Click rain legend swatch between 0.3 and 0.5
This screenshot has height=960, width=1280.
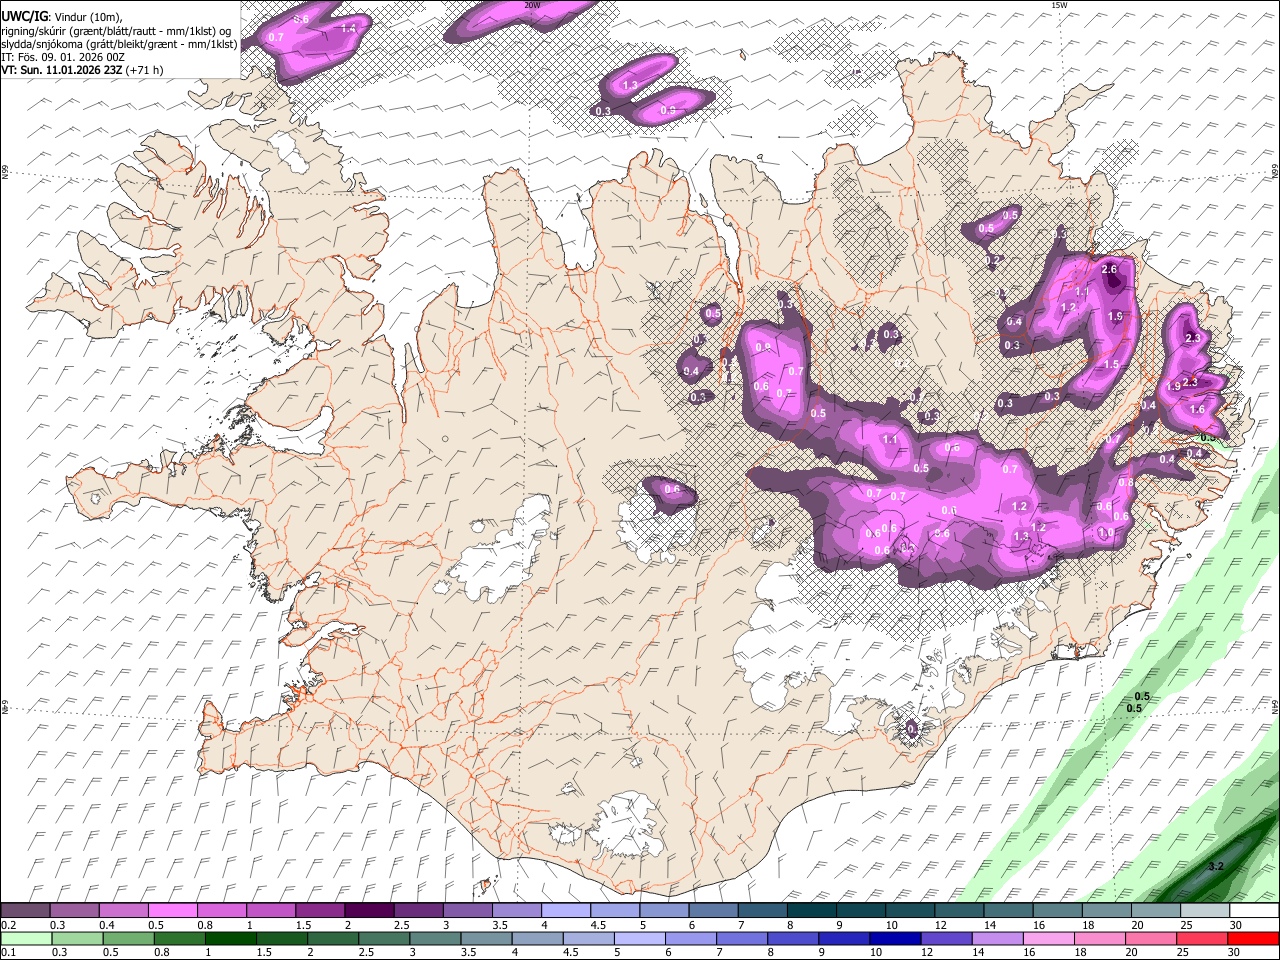76,938
